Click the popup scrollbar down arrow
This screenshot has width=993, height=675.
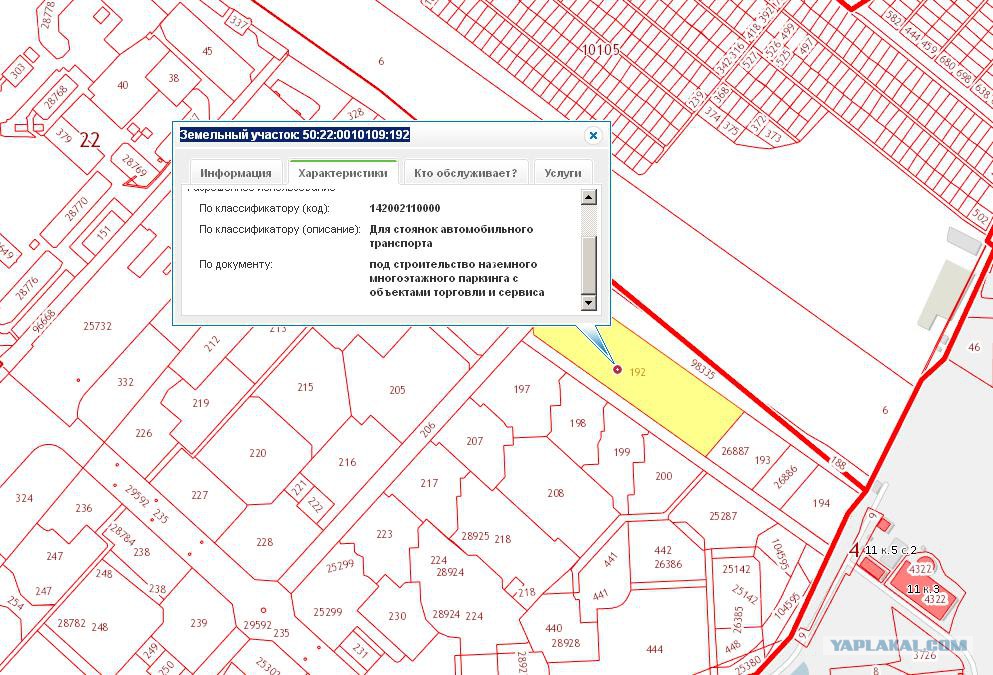click(x=588, y=302)
